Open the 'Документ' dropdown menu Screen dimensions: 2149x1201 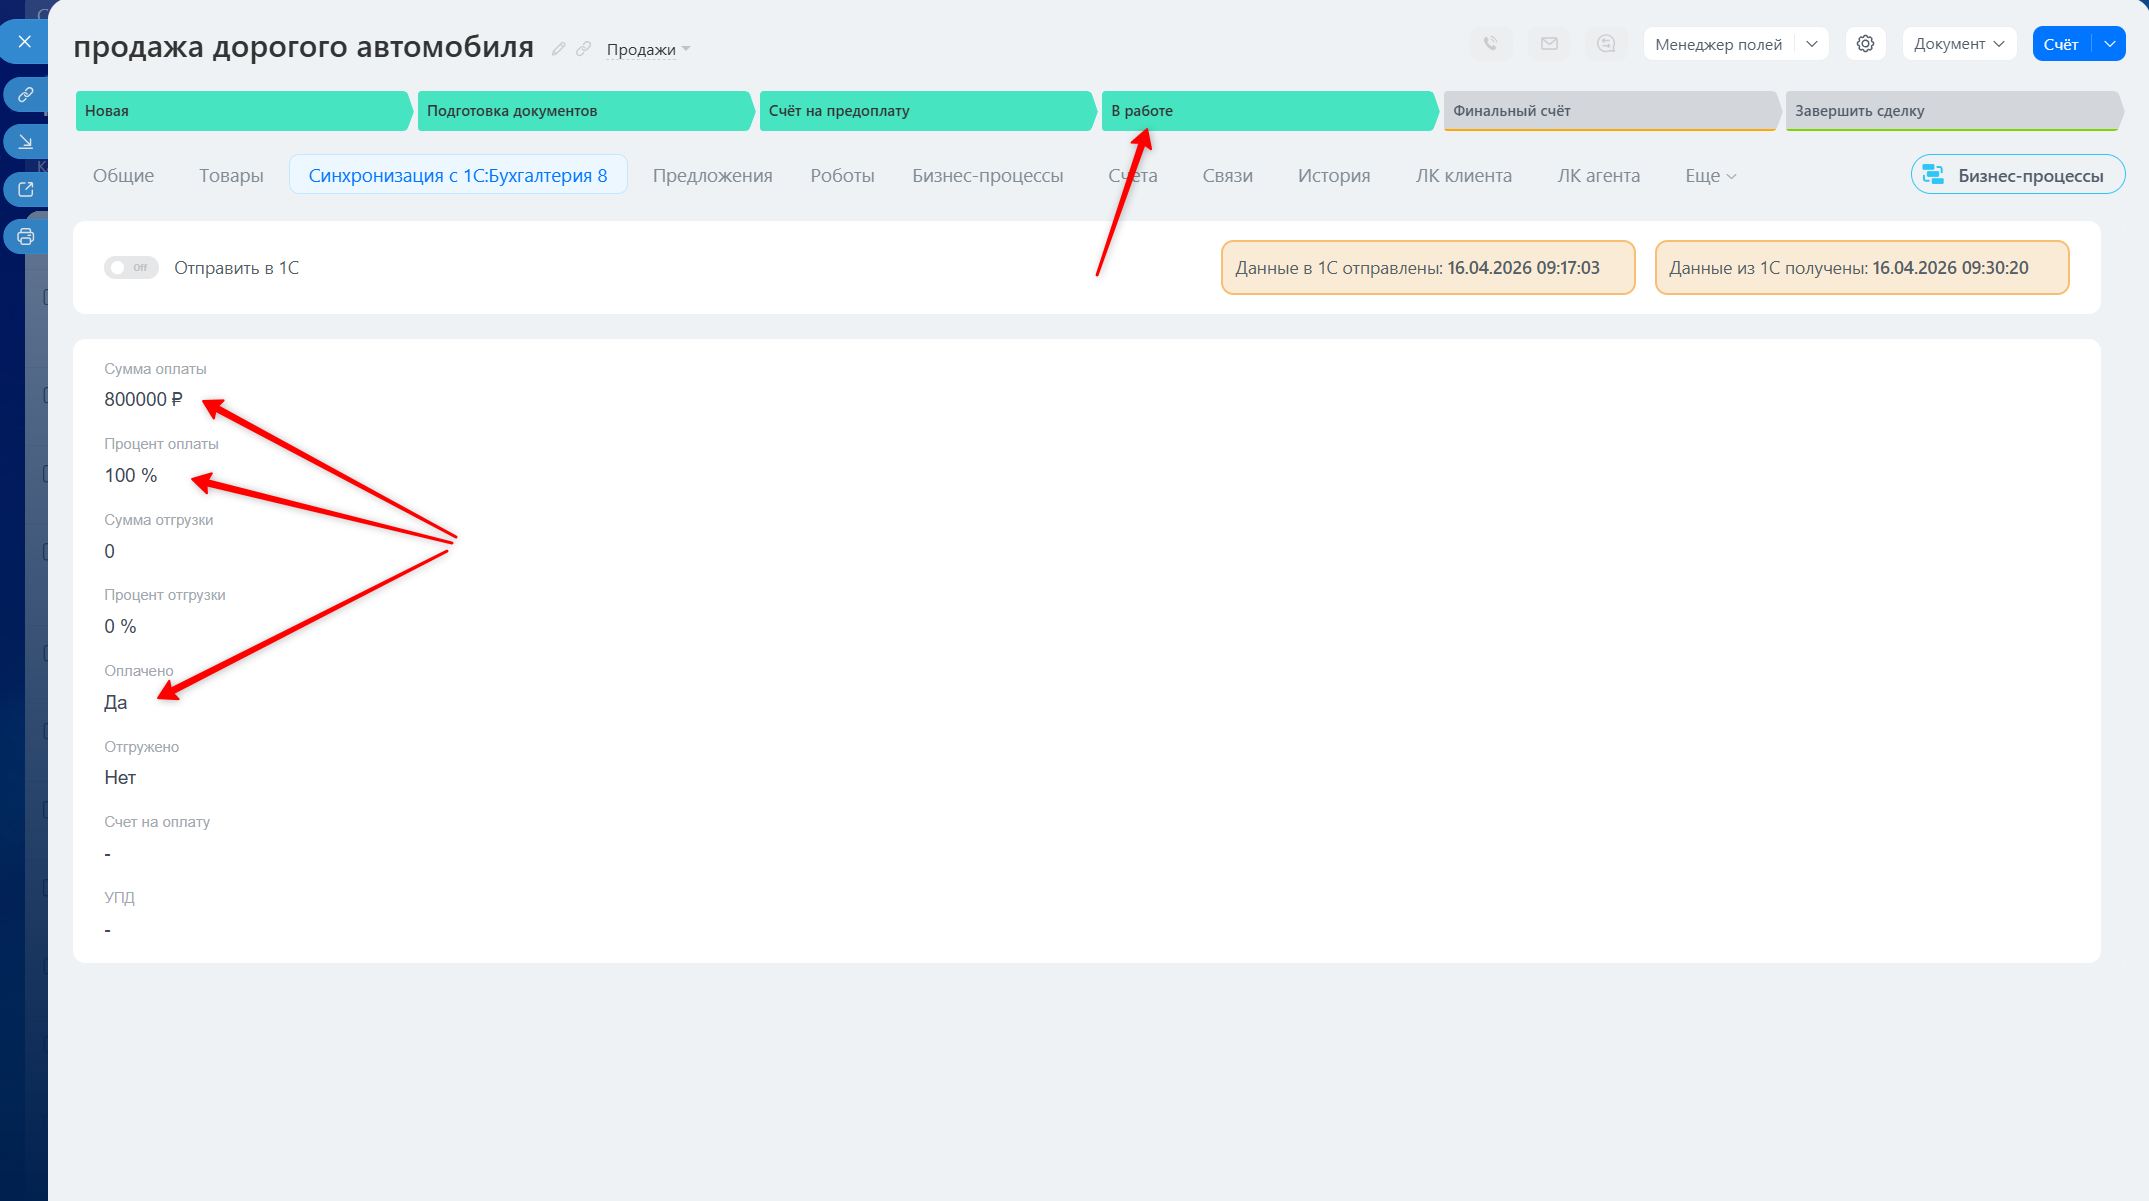(1959, 44)
